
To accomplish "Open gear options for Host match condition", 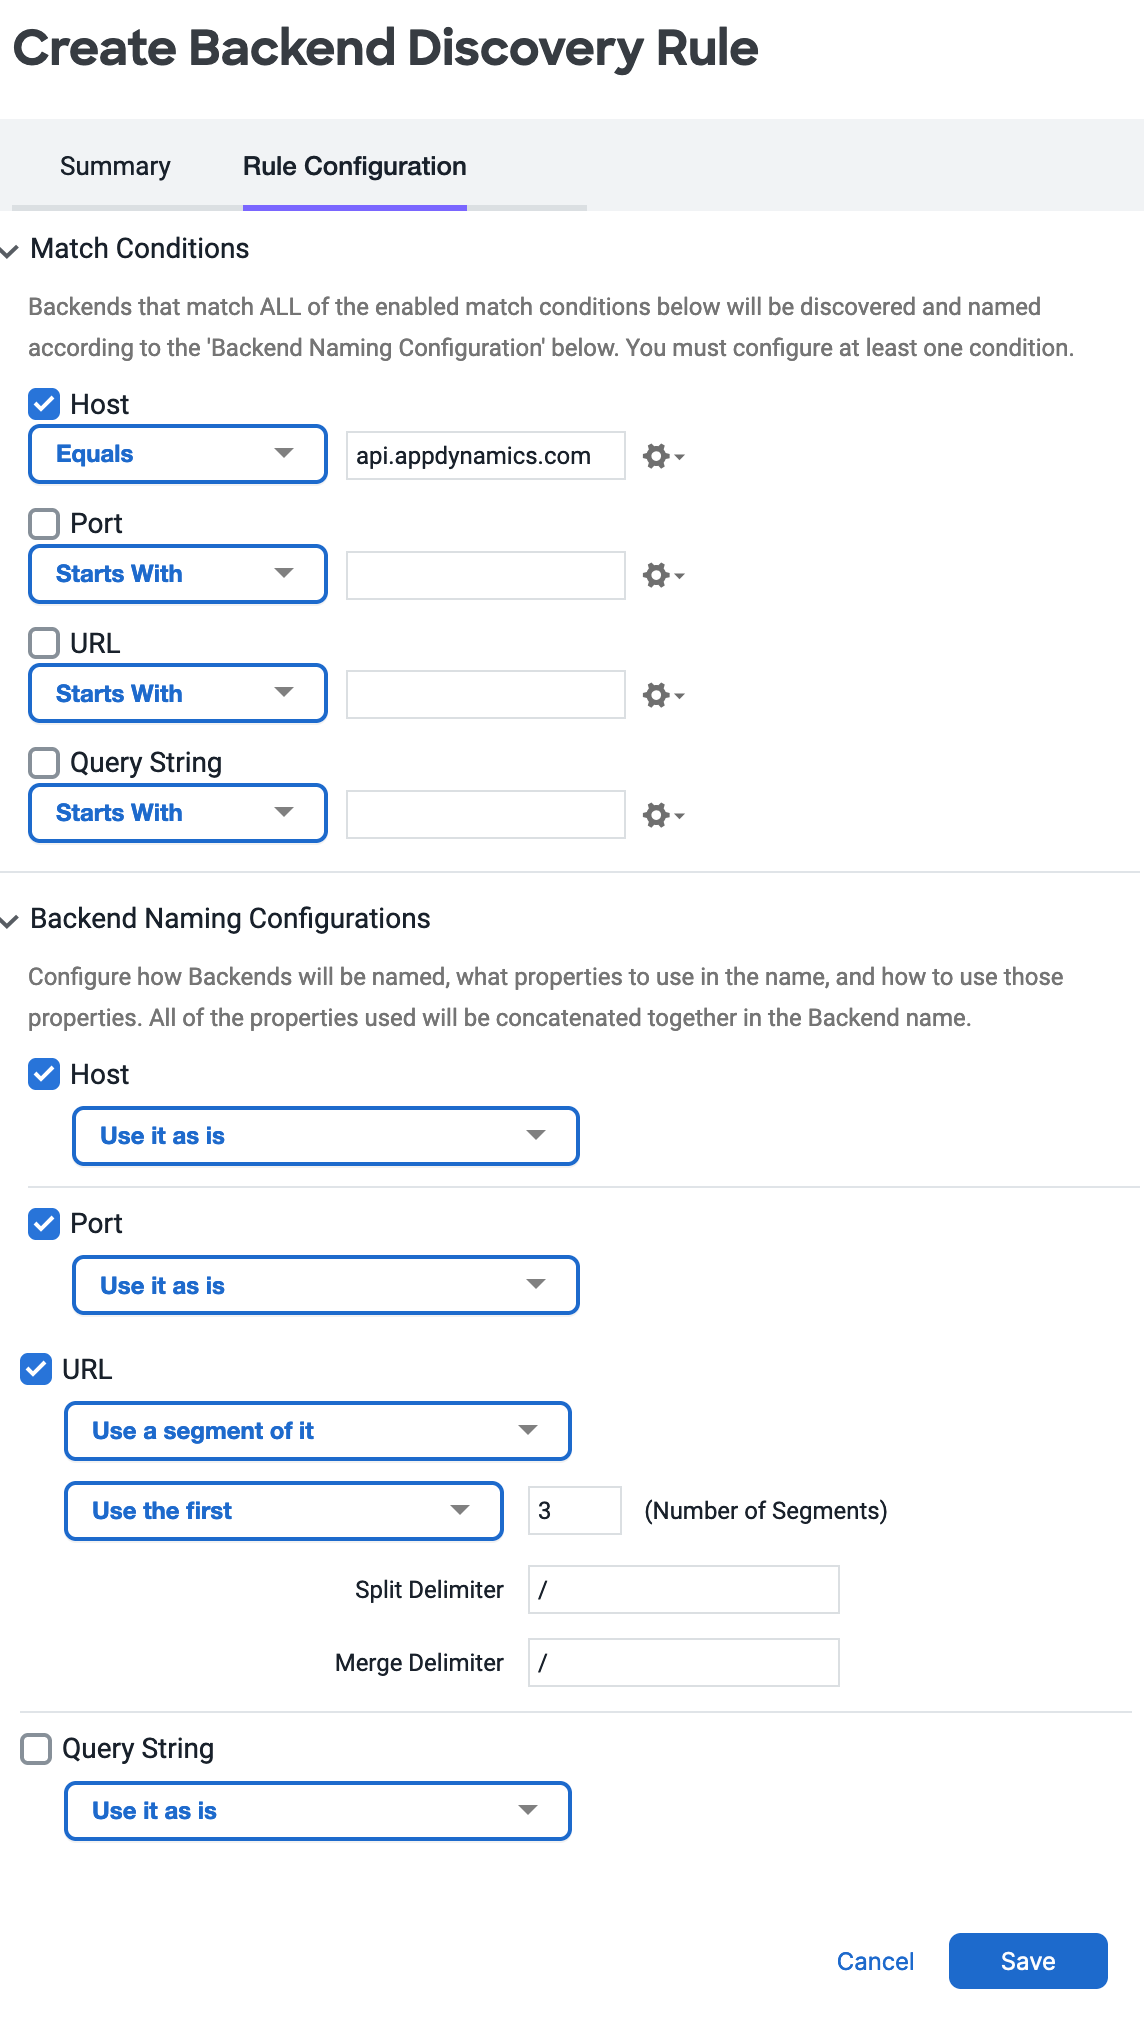I will (x=662, y=456).
